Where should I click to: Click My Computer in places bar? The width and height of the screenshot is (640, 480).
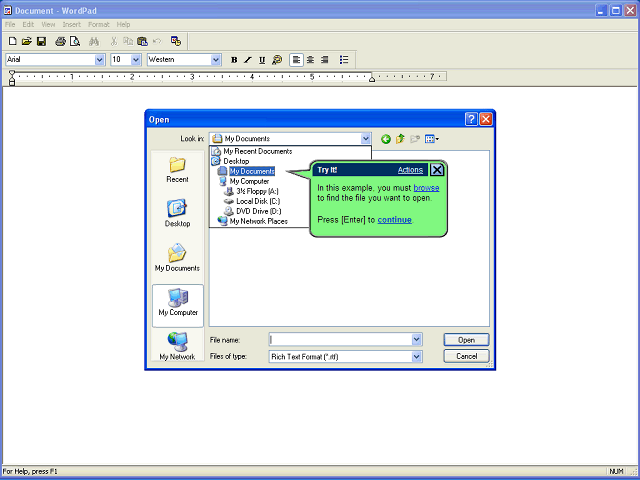pyautogui.click(x=178, y=306)
